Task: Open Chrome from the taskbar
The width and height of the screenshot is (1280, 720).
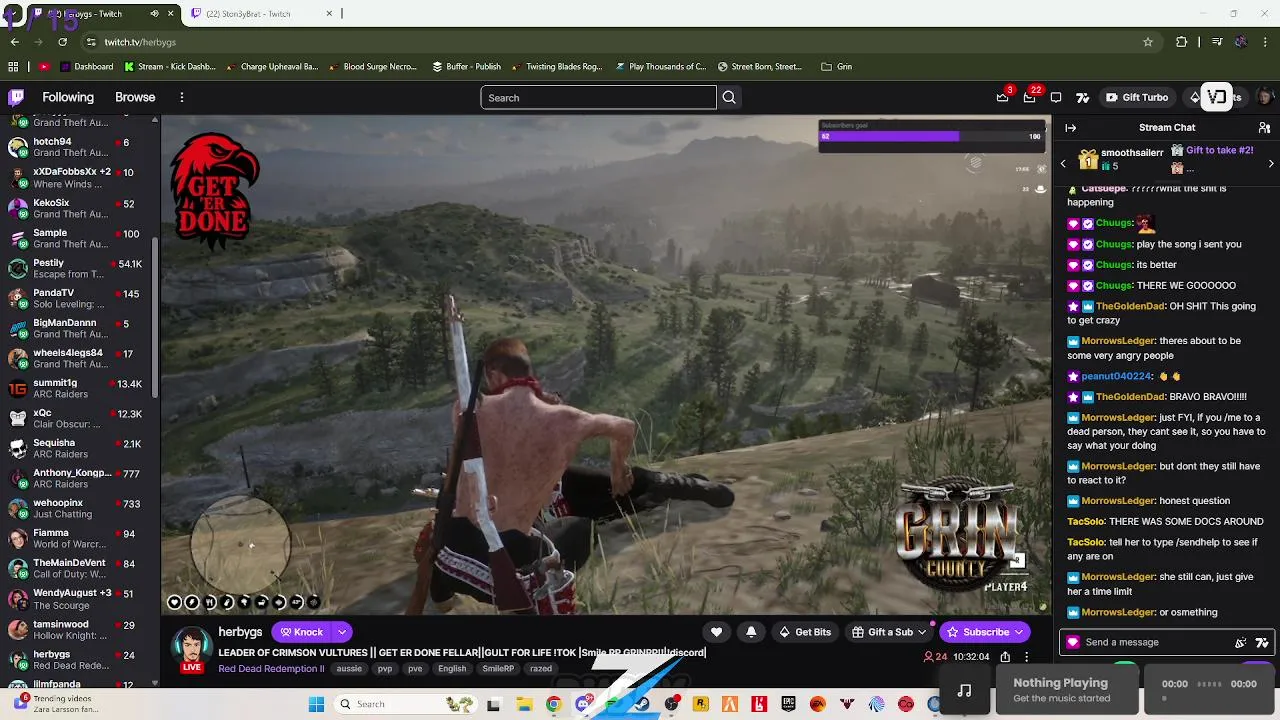Action: point(553,704)
